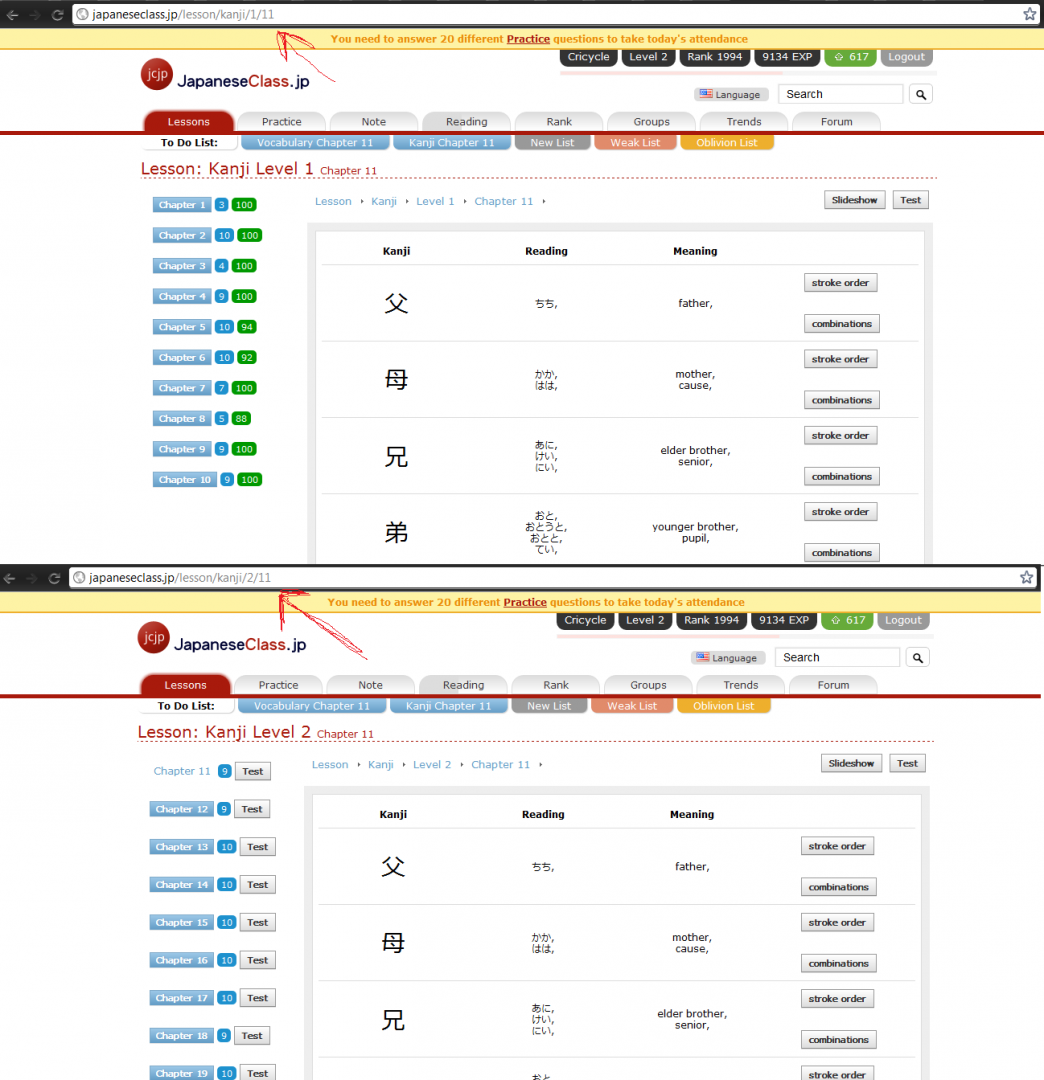The height and width of the screenshot is (1080, 1044).
Task: Reload the page with the refresh icon
Action: pos(57,15)
